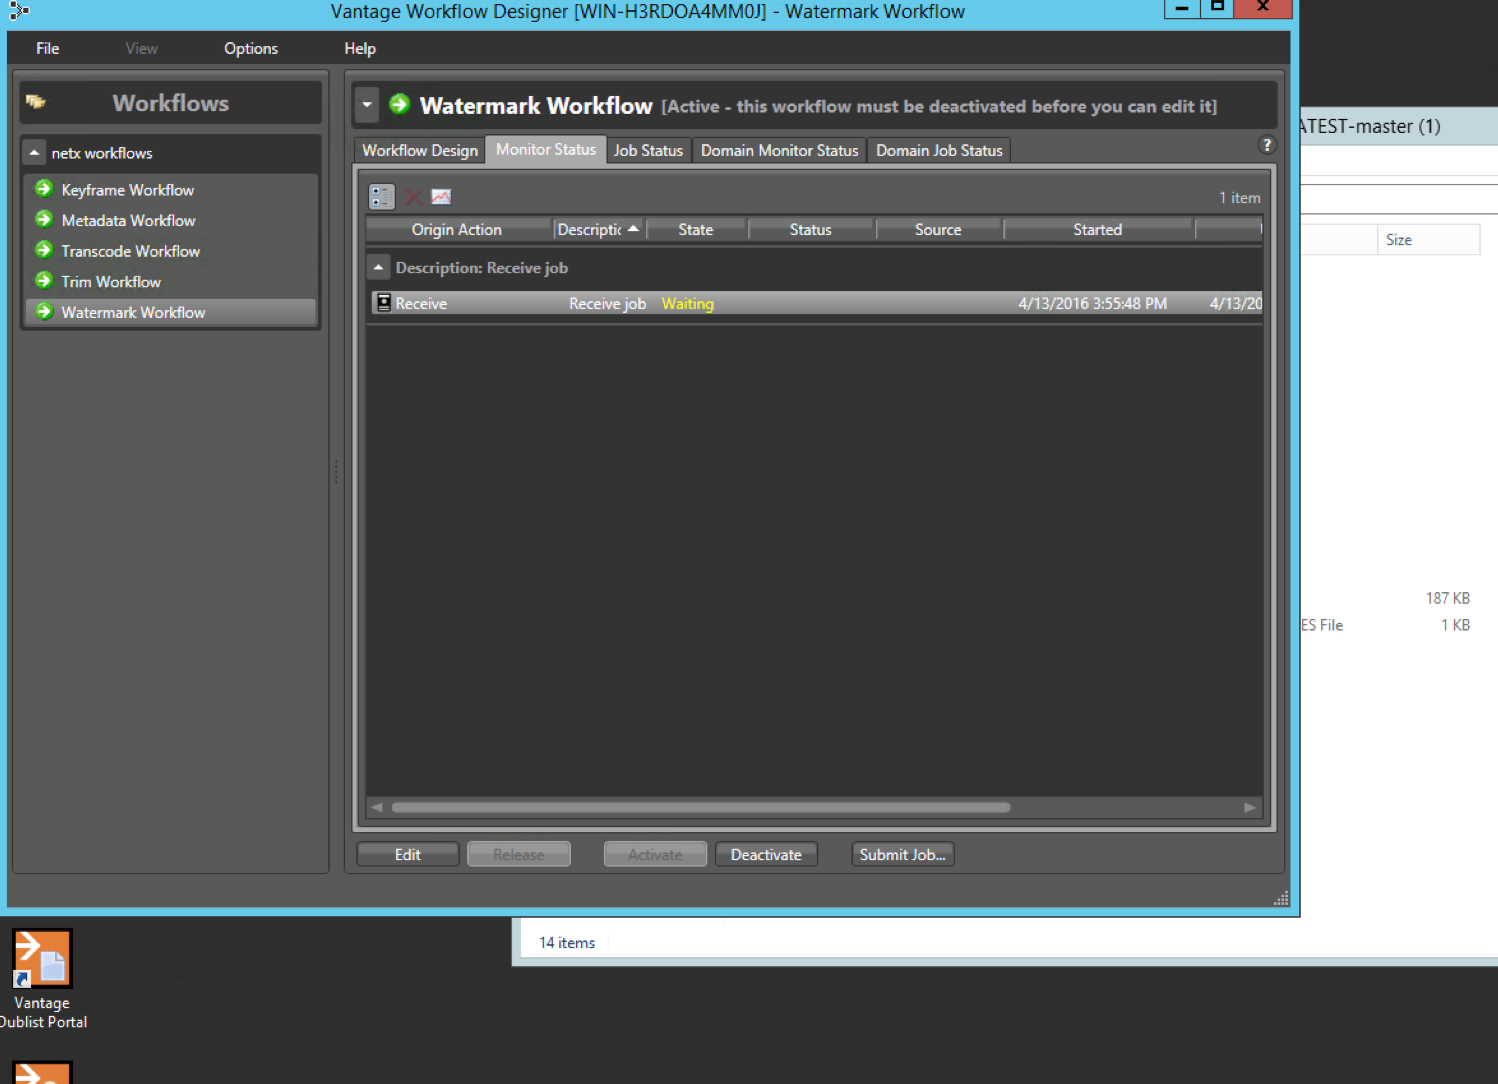Click the green arrow icon beside Trim Workflow
The width and height of the screenshot is (1498, 1084).
pos(44,281)
